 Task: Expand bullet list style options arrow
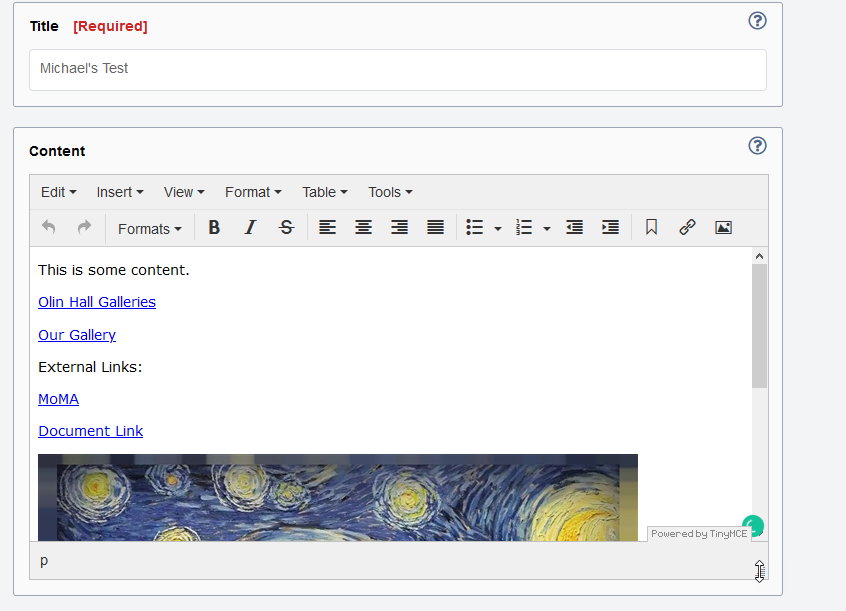tap(498, 229)
